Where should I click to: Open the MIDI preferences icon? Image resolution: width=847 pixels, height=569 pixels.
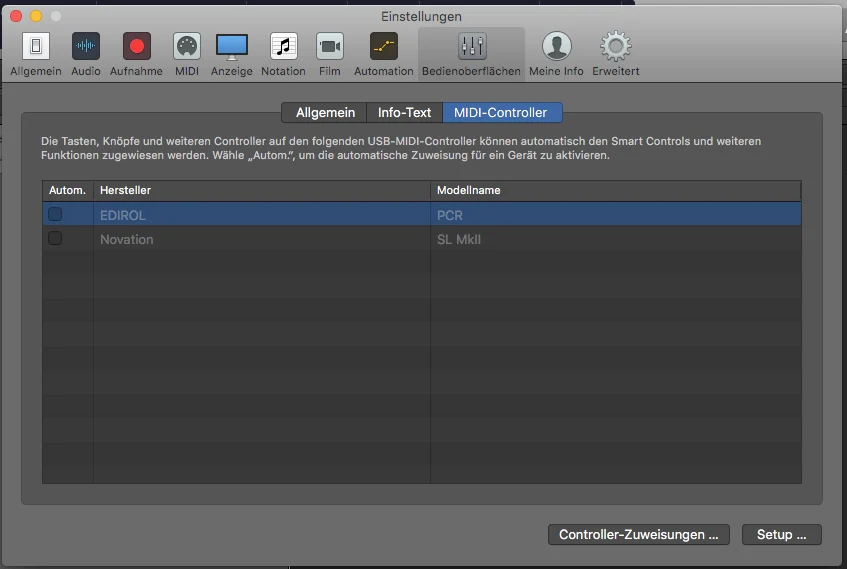tap(187, 46)
